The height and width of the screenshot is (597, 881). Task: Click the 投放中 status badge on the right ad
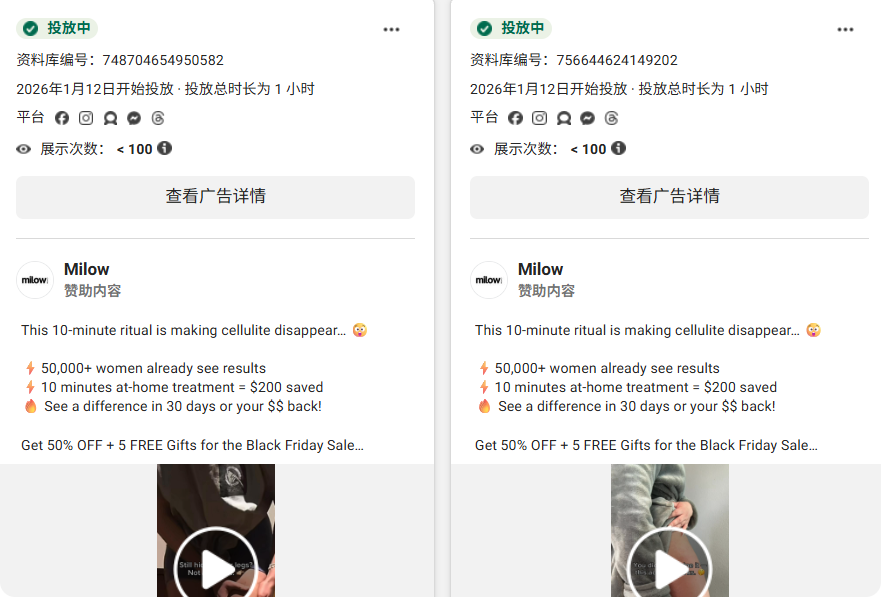[x=511, y=29]
